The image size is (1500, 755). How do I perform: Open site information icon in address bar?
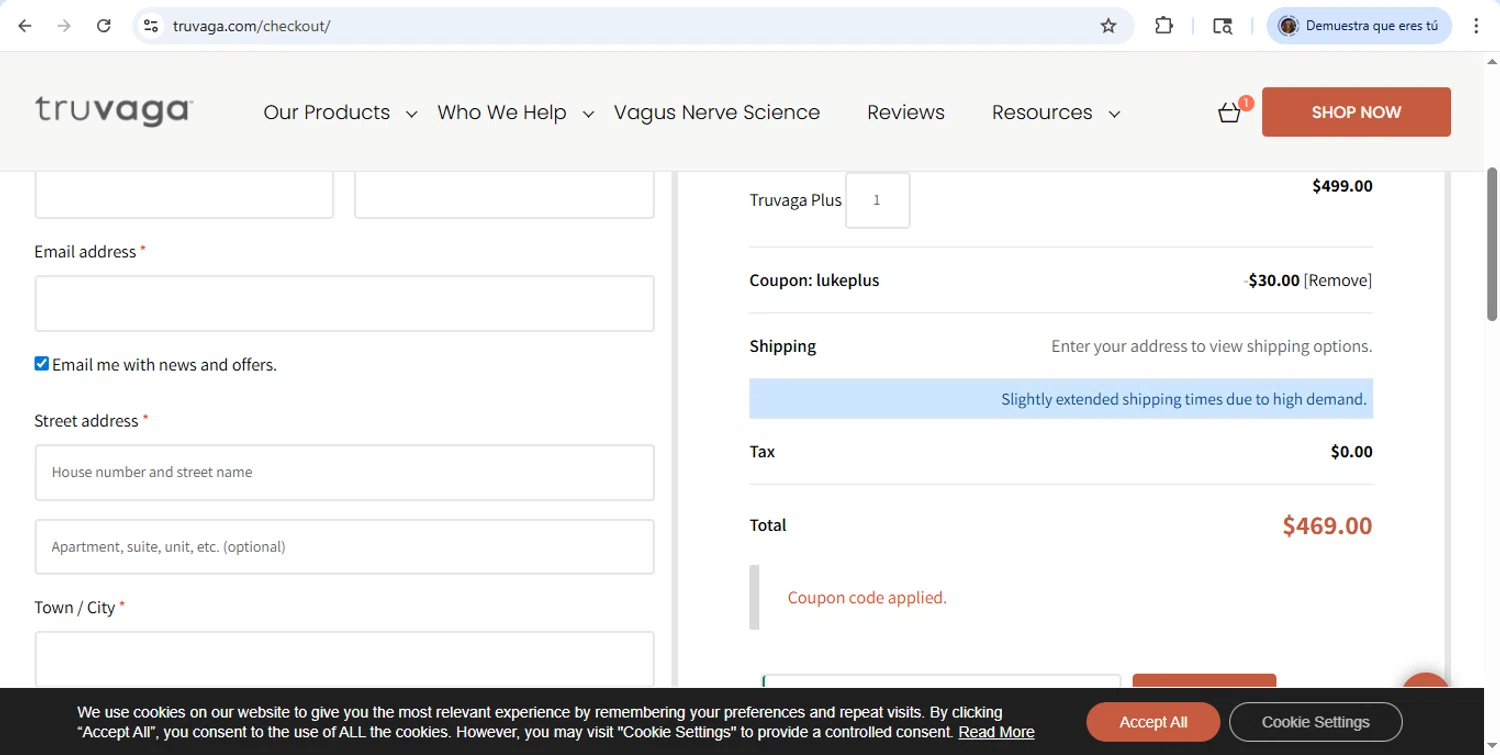pyautogui.click(x=151, y=26)
